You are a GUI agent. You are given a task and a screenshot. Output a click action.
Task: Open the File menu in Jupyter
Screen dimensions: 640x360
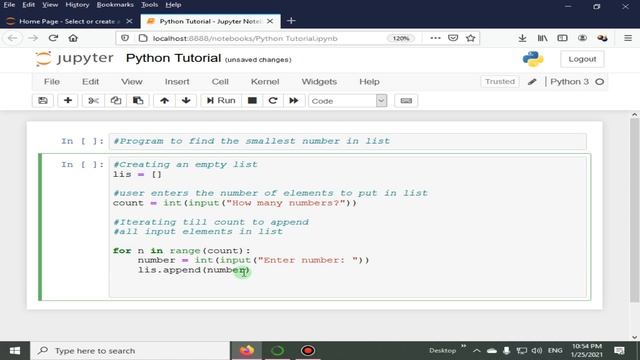tap(52, 82)
